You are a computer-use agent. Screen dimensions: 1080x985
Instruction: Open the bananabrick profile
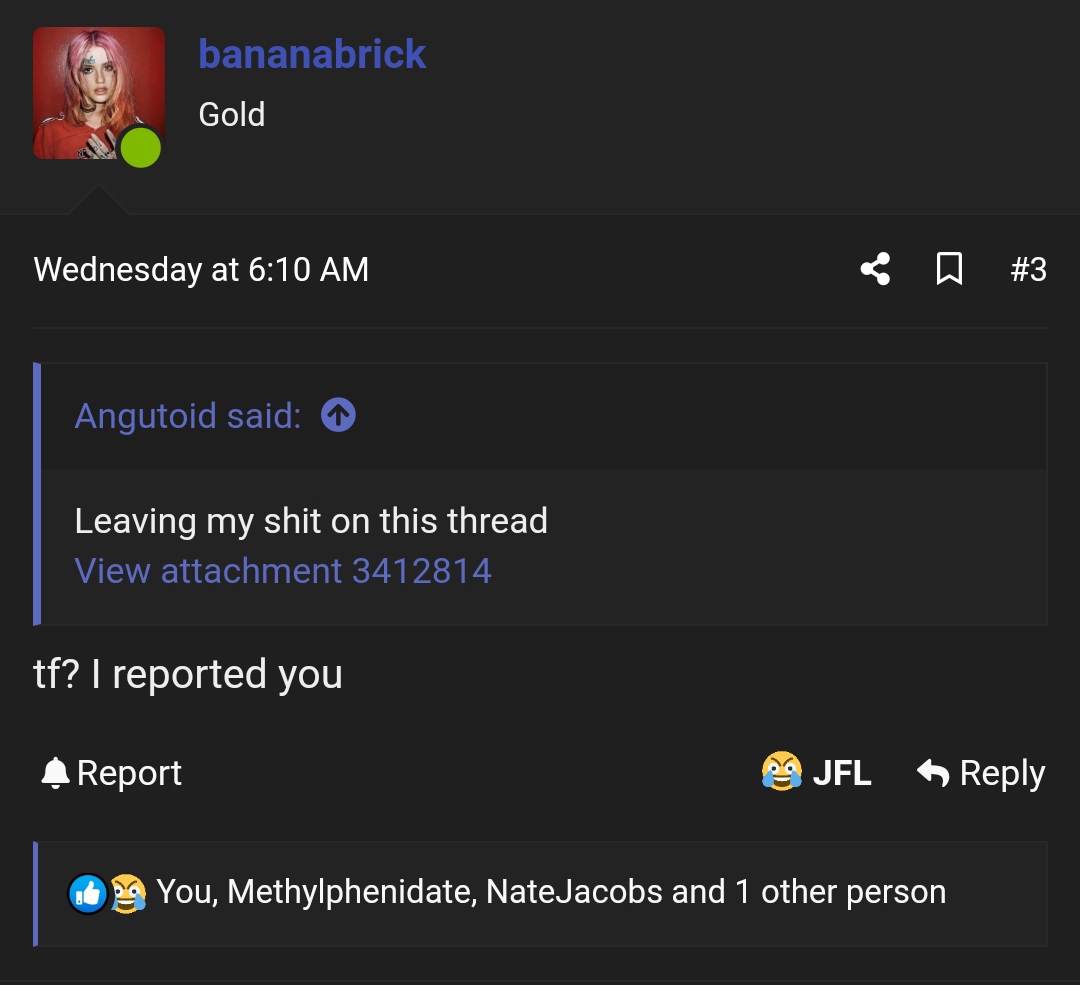coord(312,54)
